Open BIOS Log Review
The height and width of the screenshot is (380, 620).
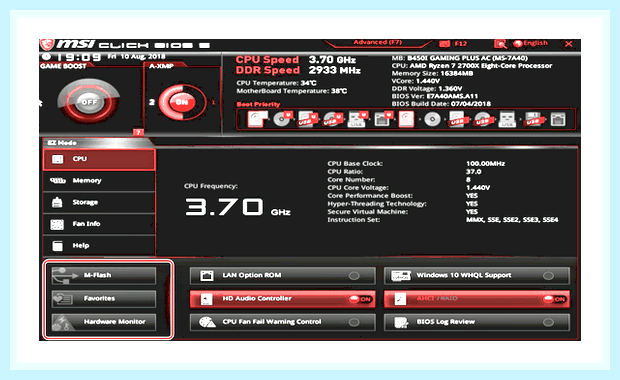pos(476,322)
